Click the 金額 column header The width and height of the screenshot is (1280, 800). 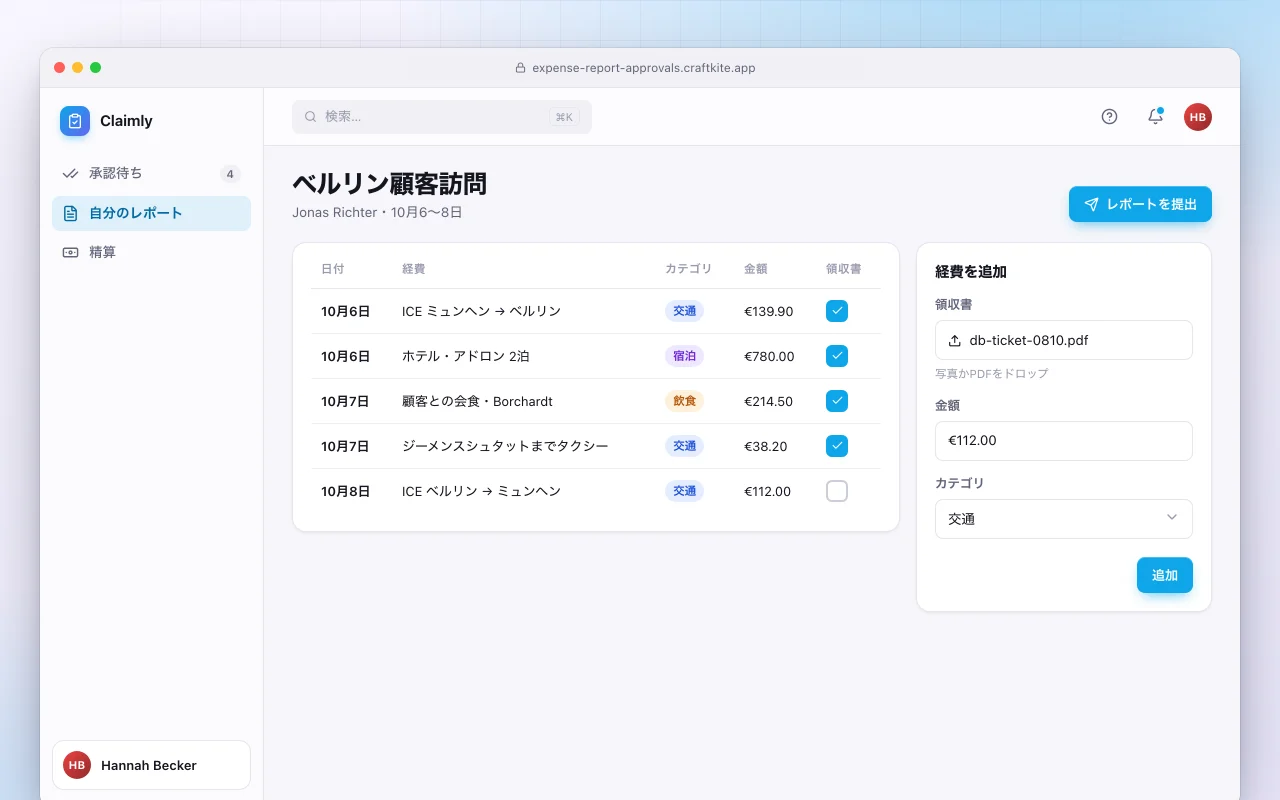[756, 269]
